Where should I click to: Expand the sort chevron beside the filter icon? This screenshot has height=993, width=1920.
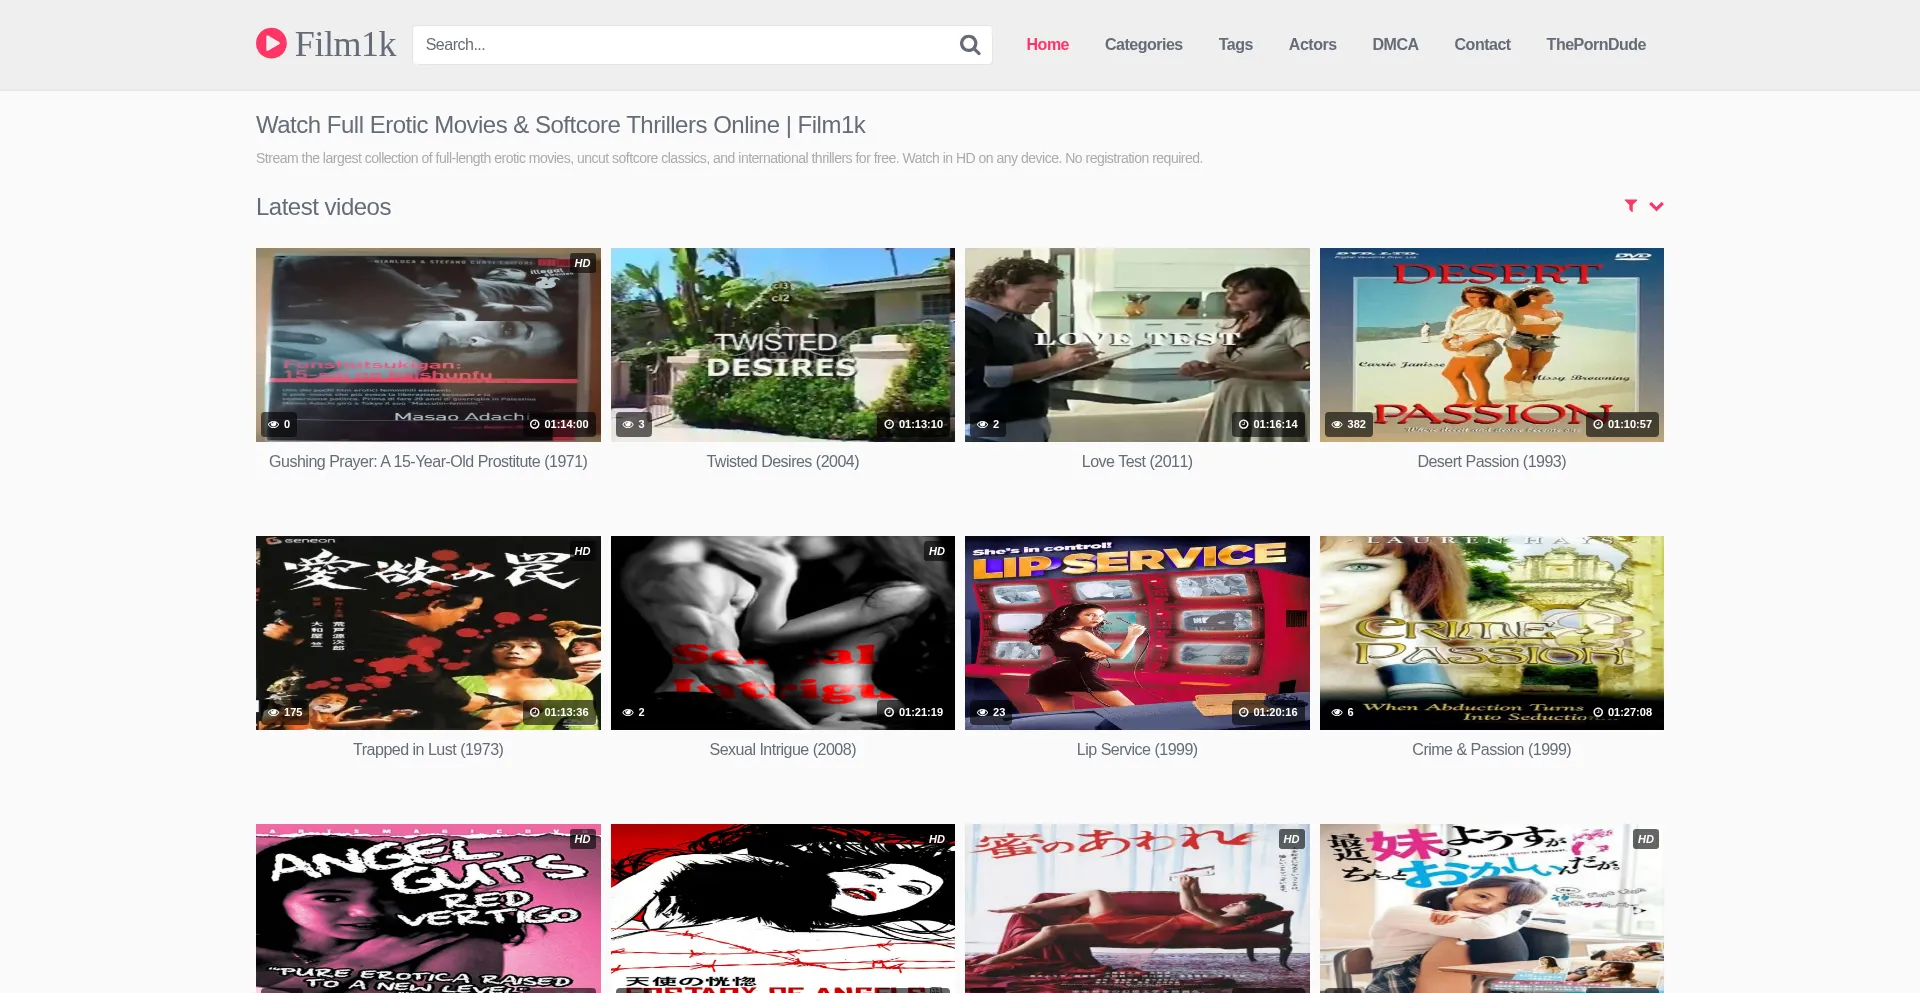point(1656,206)
